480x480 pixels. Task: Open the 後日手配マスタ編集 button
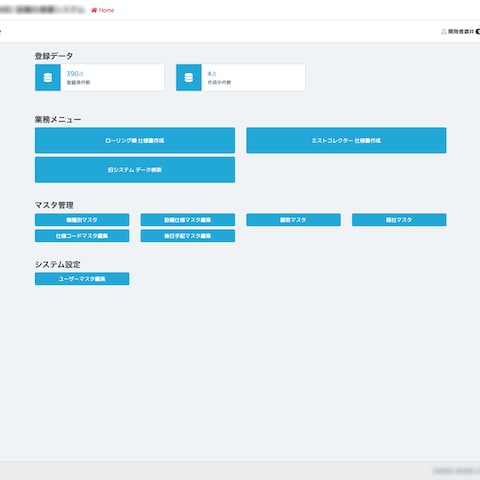coord(188,236)
